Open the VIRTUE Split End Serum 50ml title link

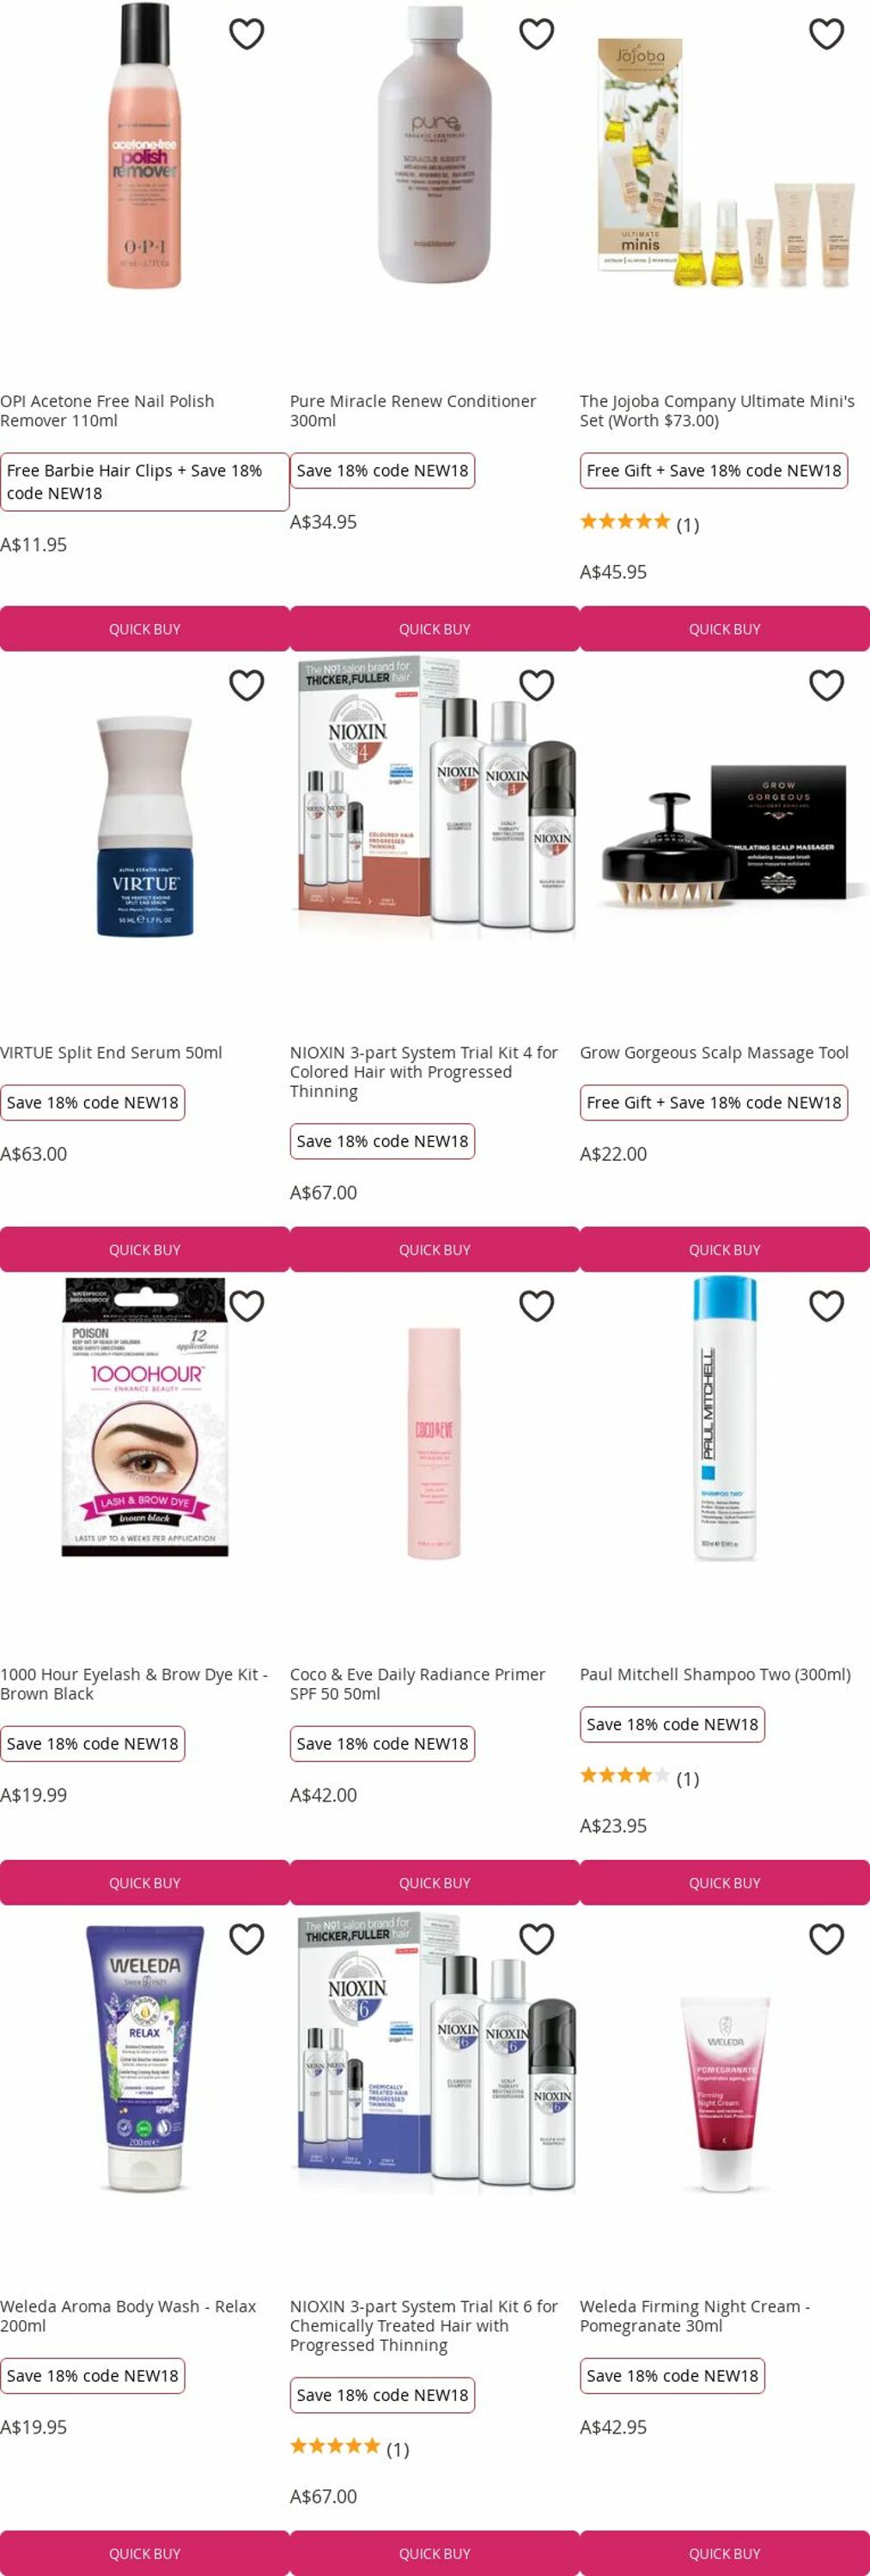pos(111,1052)
